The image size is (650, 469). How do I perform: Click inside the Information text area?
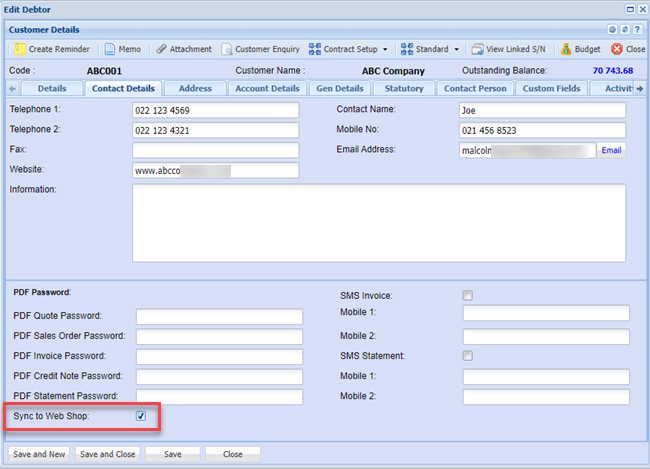(x=379, y=222)
